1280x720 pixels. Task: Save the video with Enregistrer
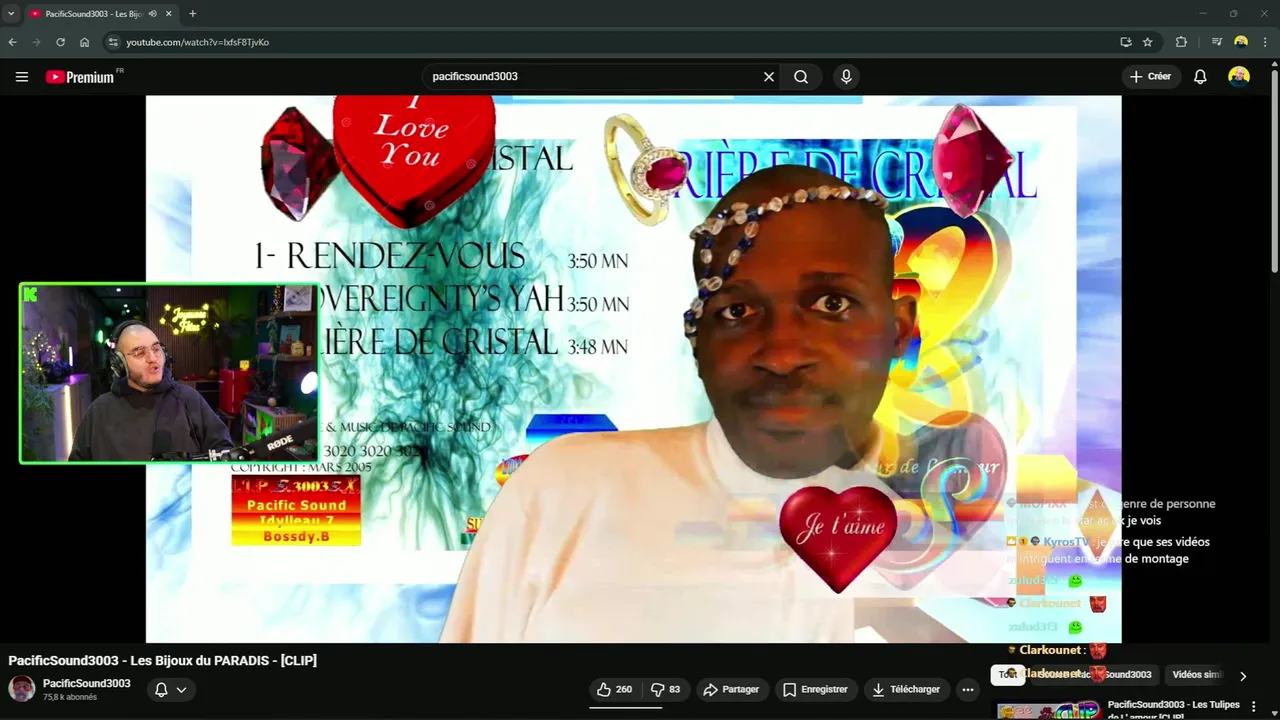coord(815,689)
